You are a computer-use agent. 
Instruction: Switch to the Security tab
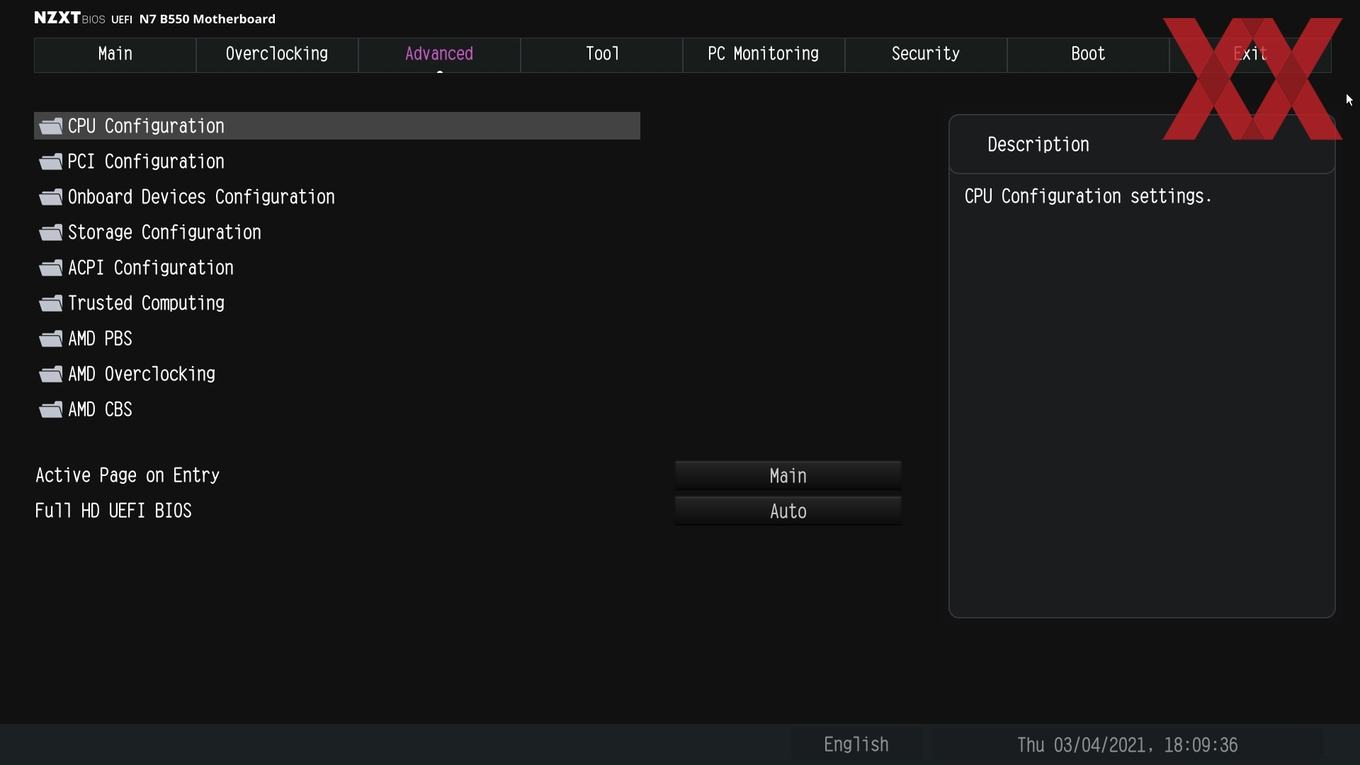click(926, 54)
